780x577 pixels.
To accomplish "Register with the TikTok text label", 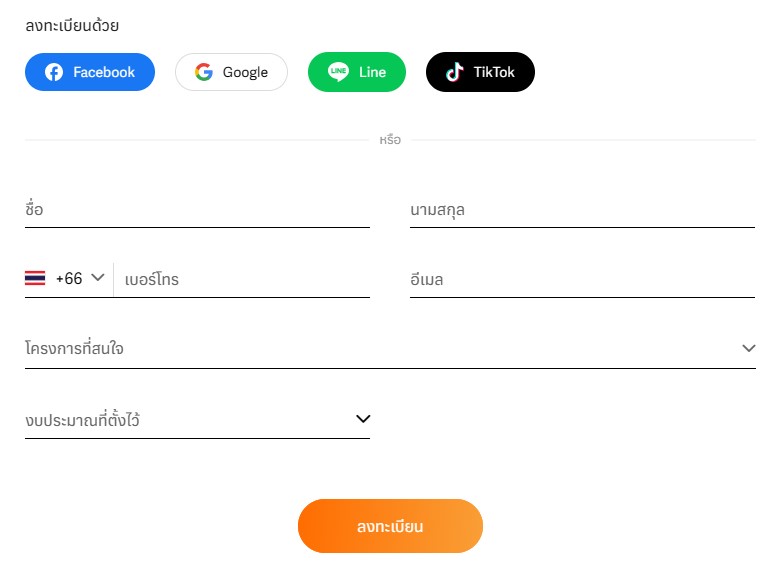I will pyautogui.click(x=494, y=72).
